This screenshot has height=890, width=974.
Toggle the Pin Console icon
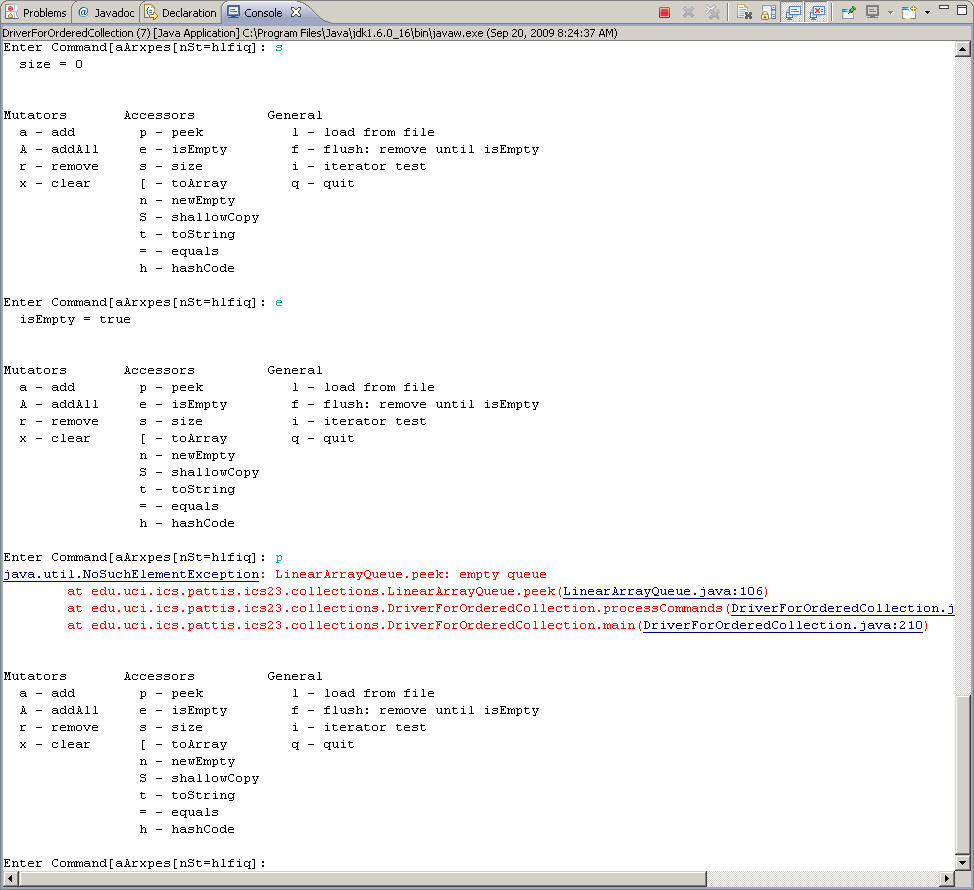click(849, 13)
